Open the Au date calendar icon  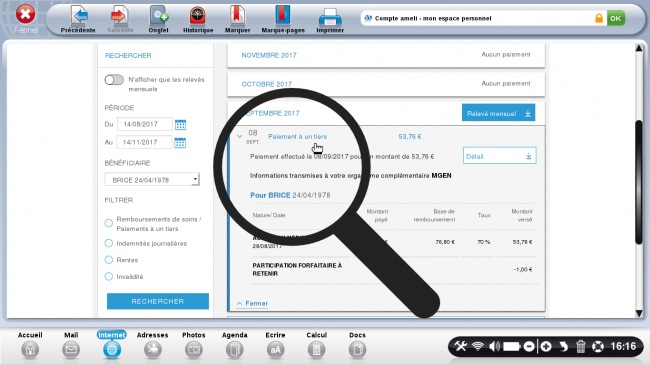[180, 143]
